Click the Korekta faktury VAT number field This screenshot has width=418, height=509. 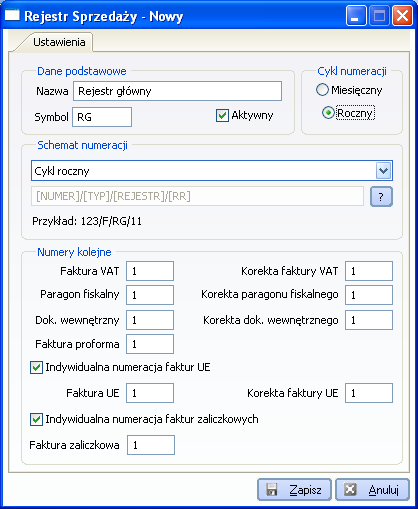coord(369,271)
